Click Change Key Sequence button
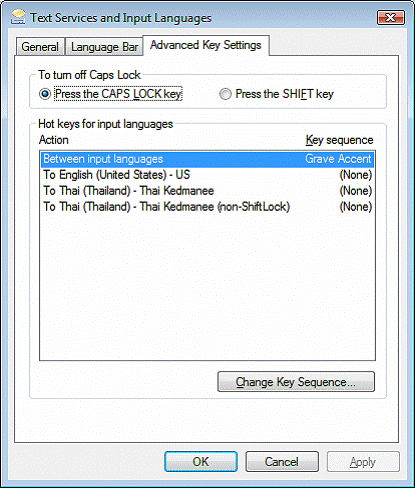This screenshot has height=488, width=415. click(296, 382)
